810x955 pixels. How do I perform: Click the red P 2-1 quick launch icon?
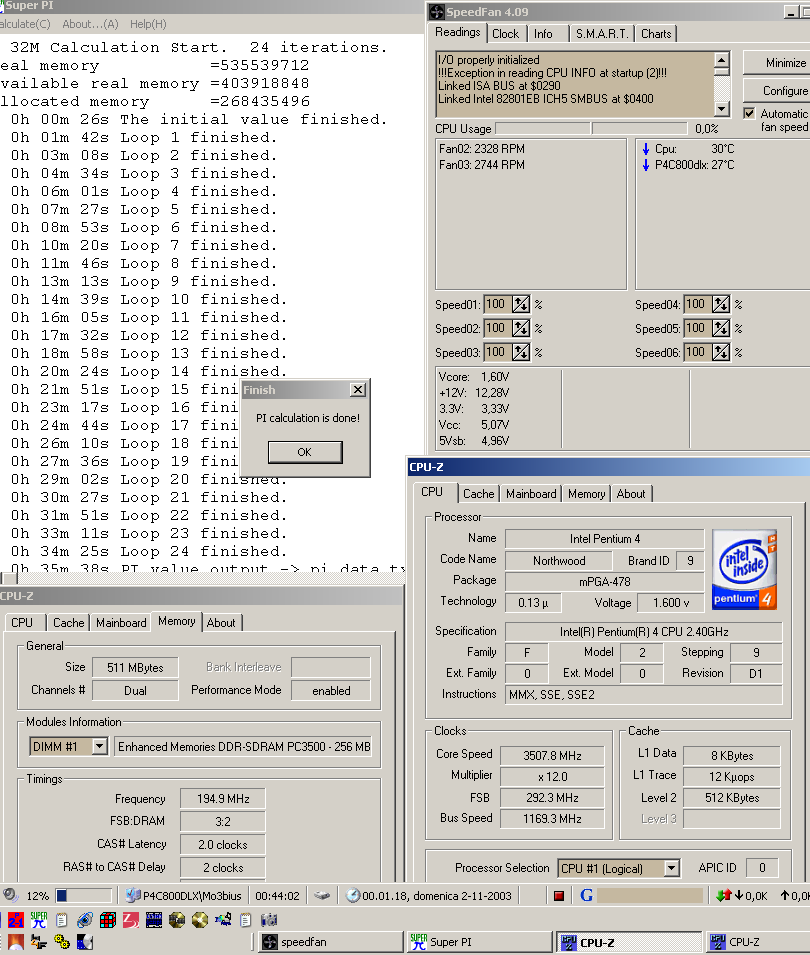16,920
